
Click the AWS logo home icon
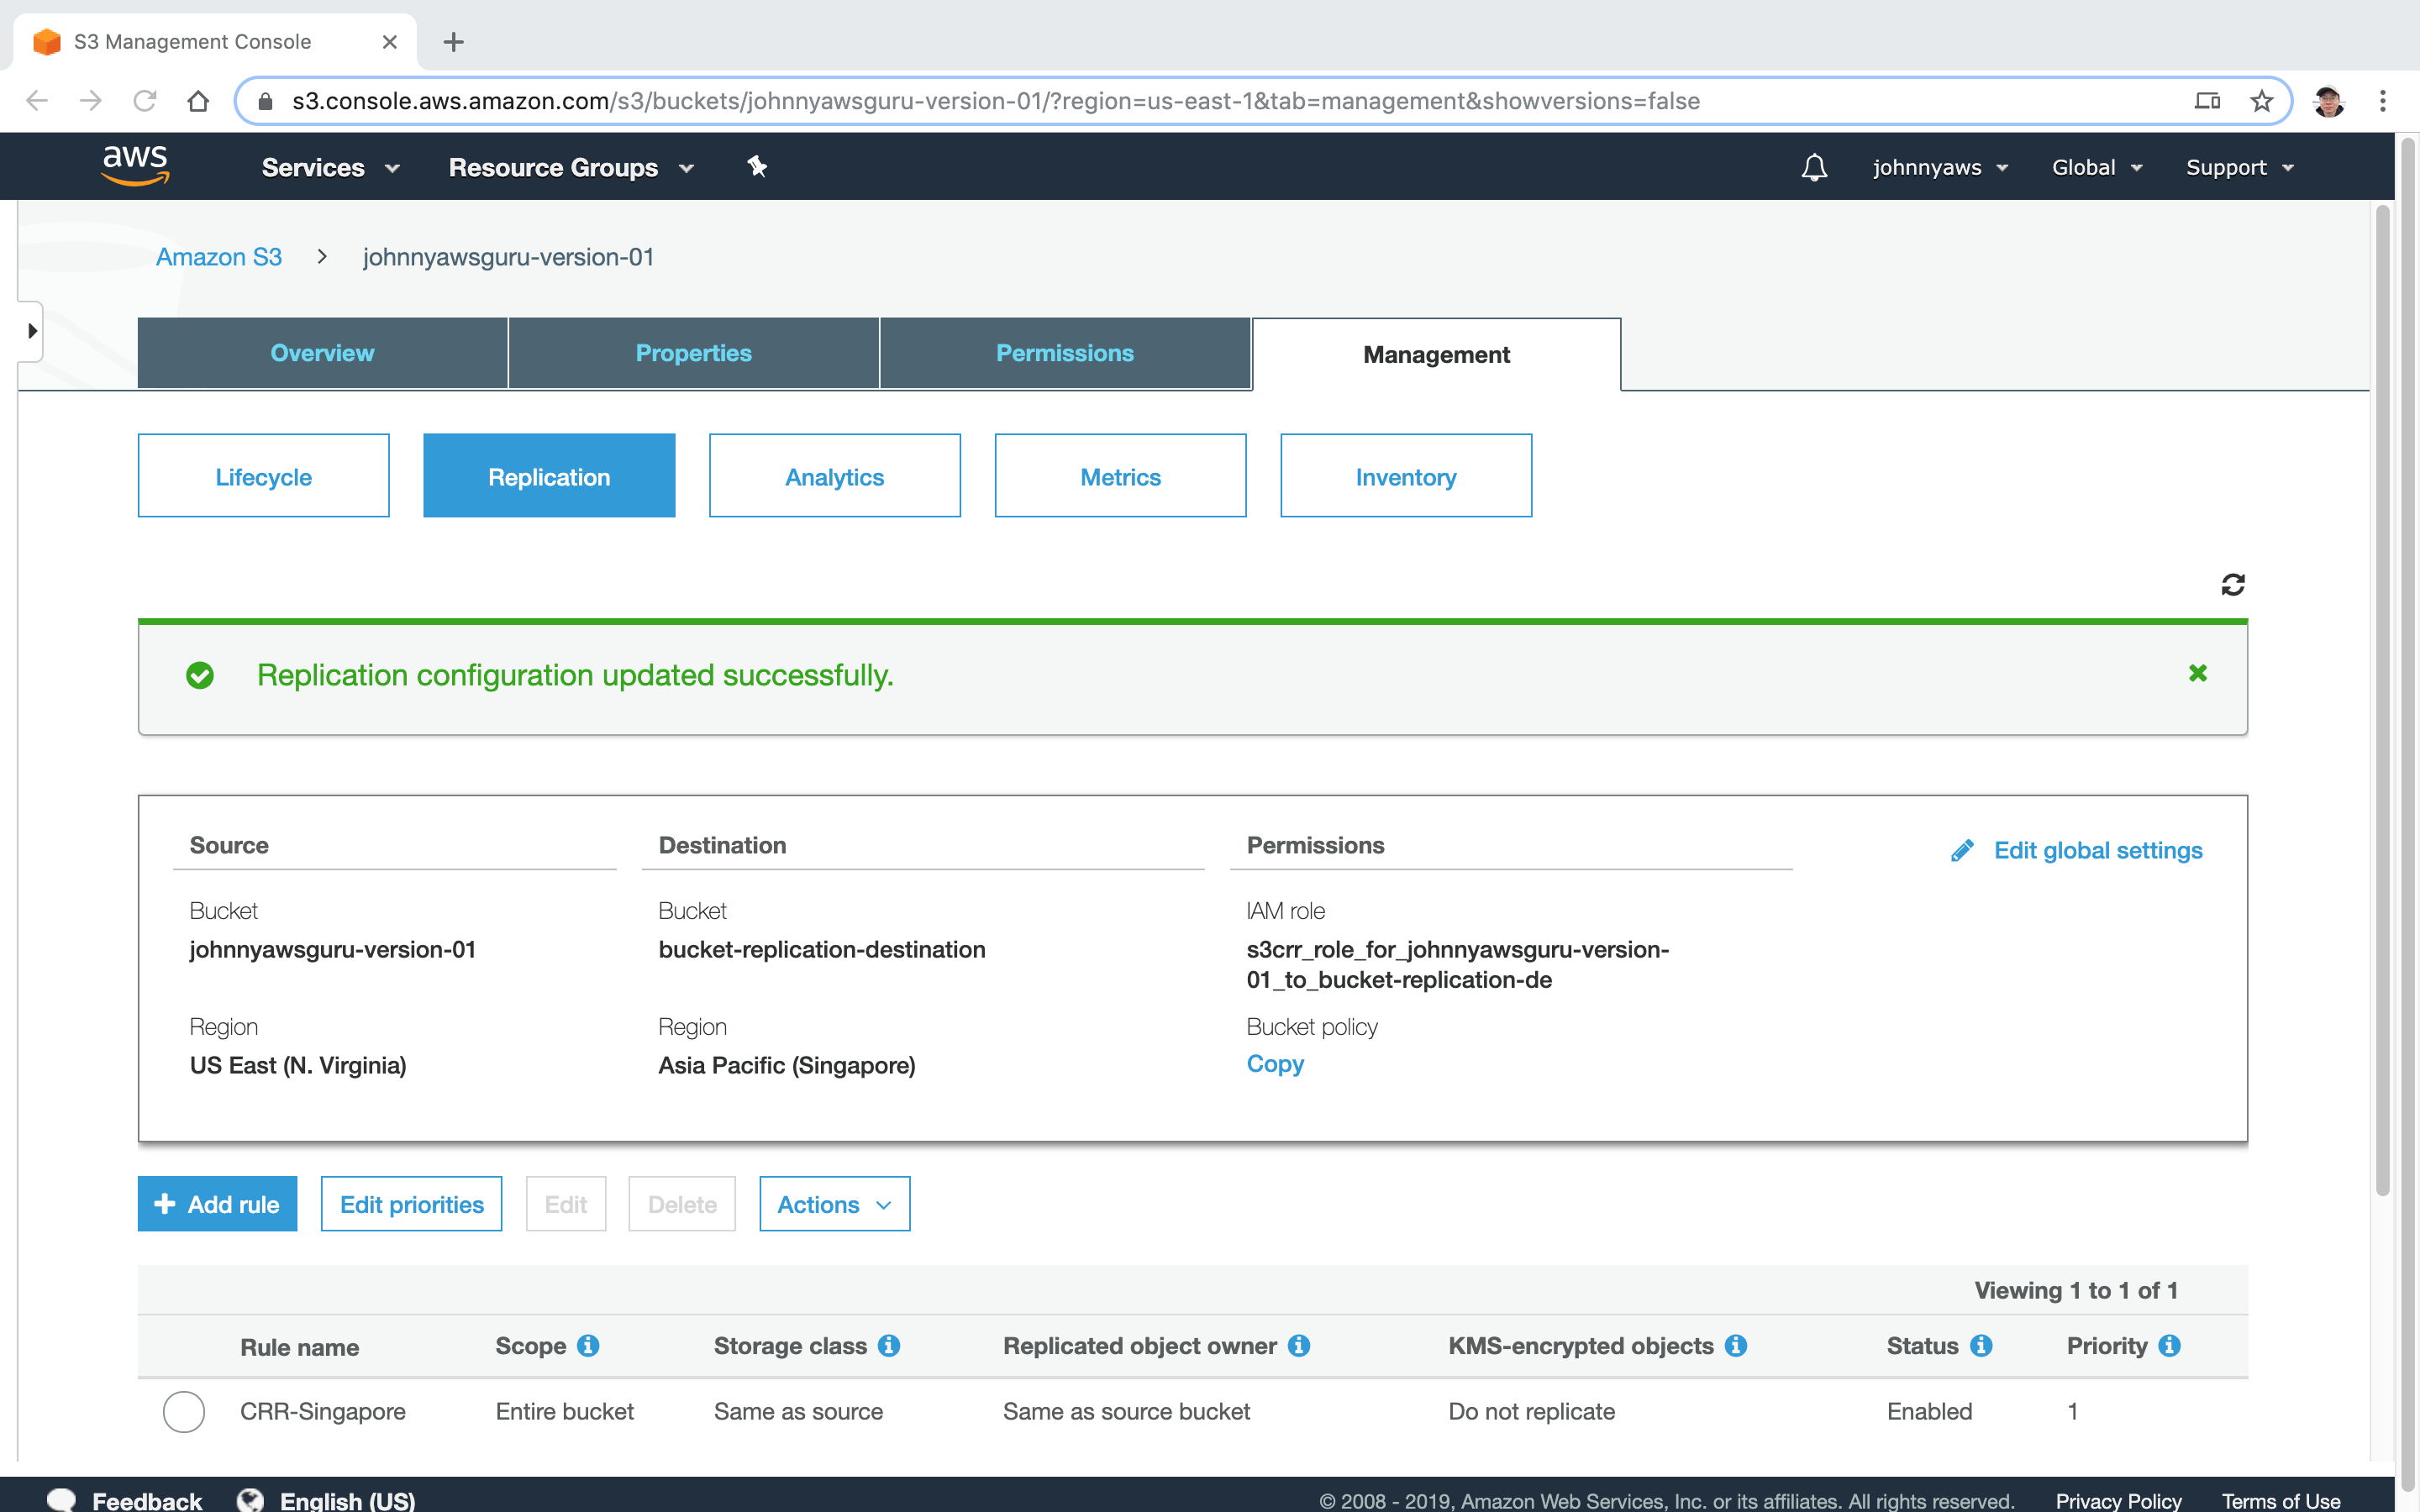click(135, 166)
